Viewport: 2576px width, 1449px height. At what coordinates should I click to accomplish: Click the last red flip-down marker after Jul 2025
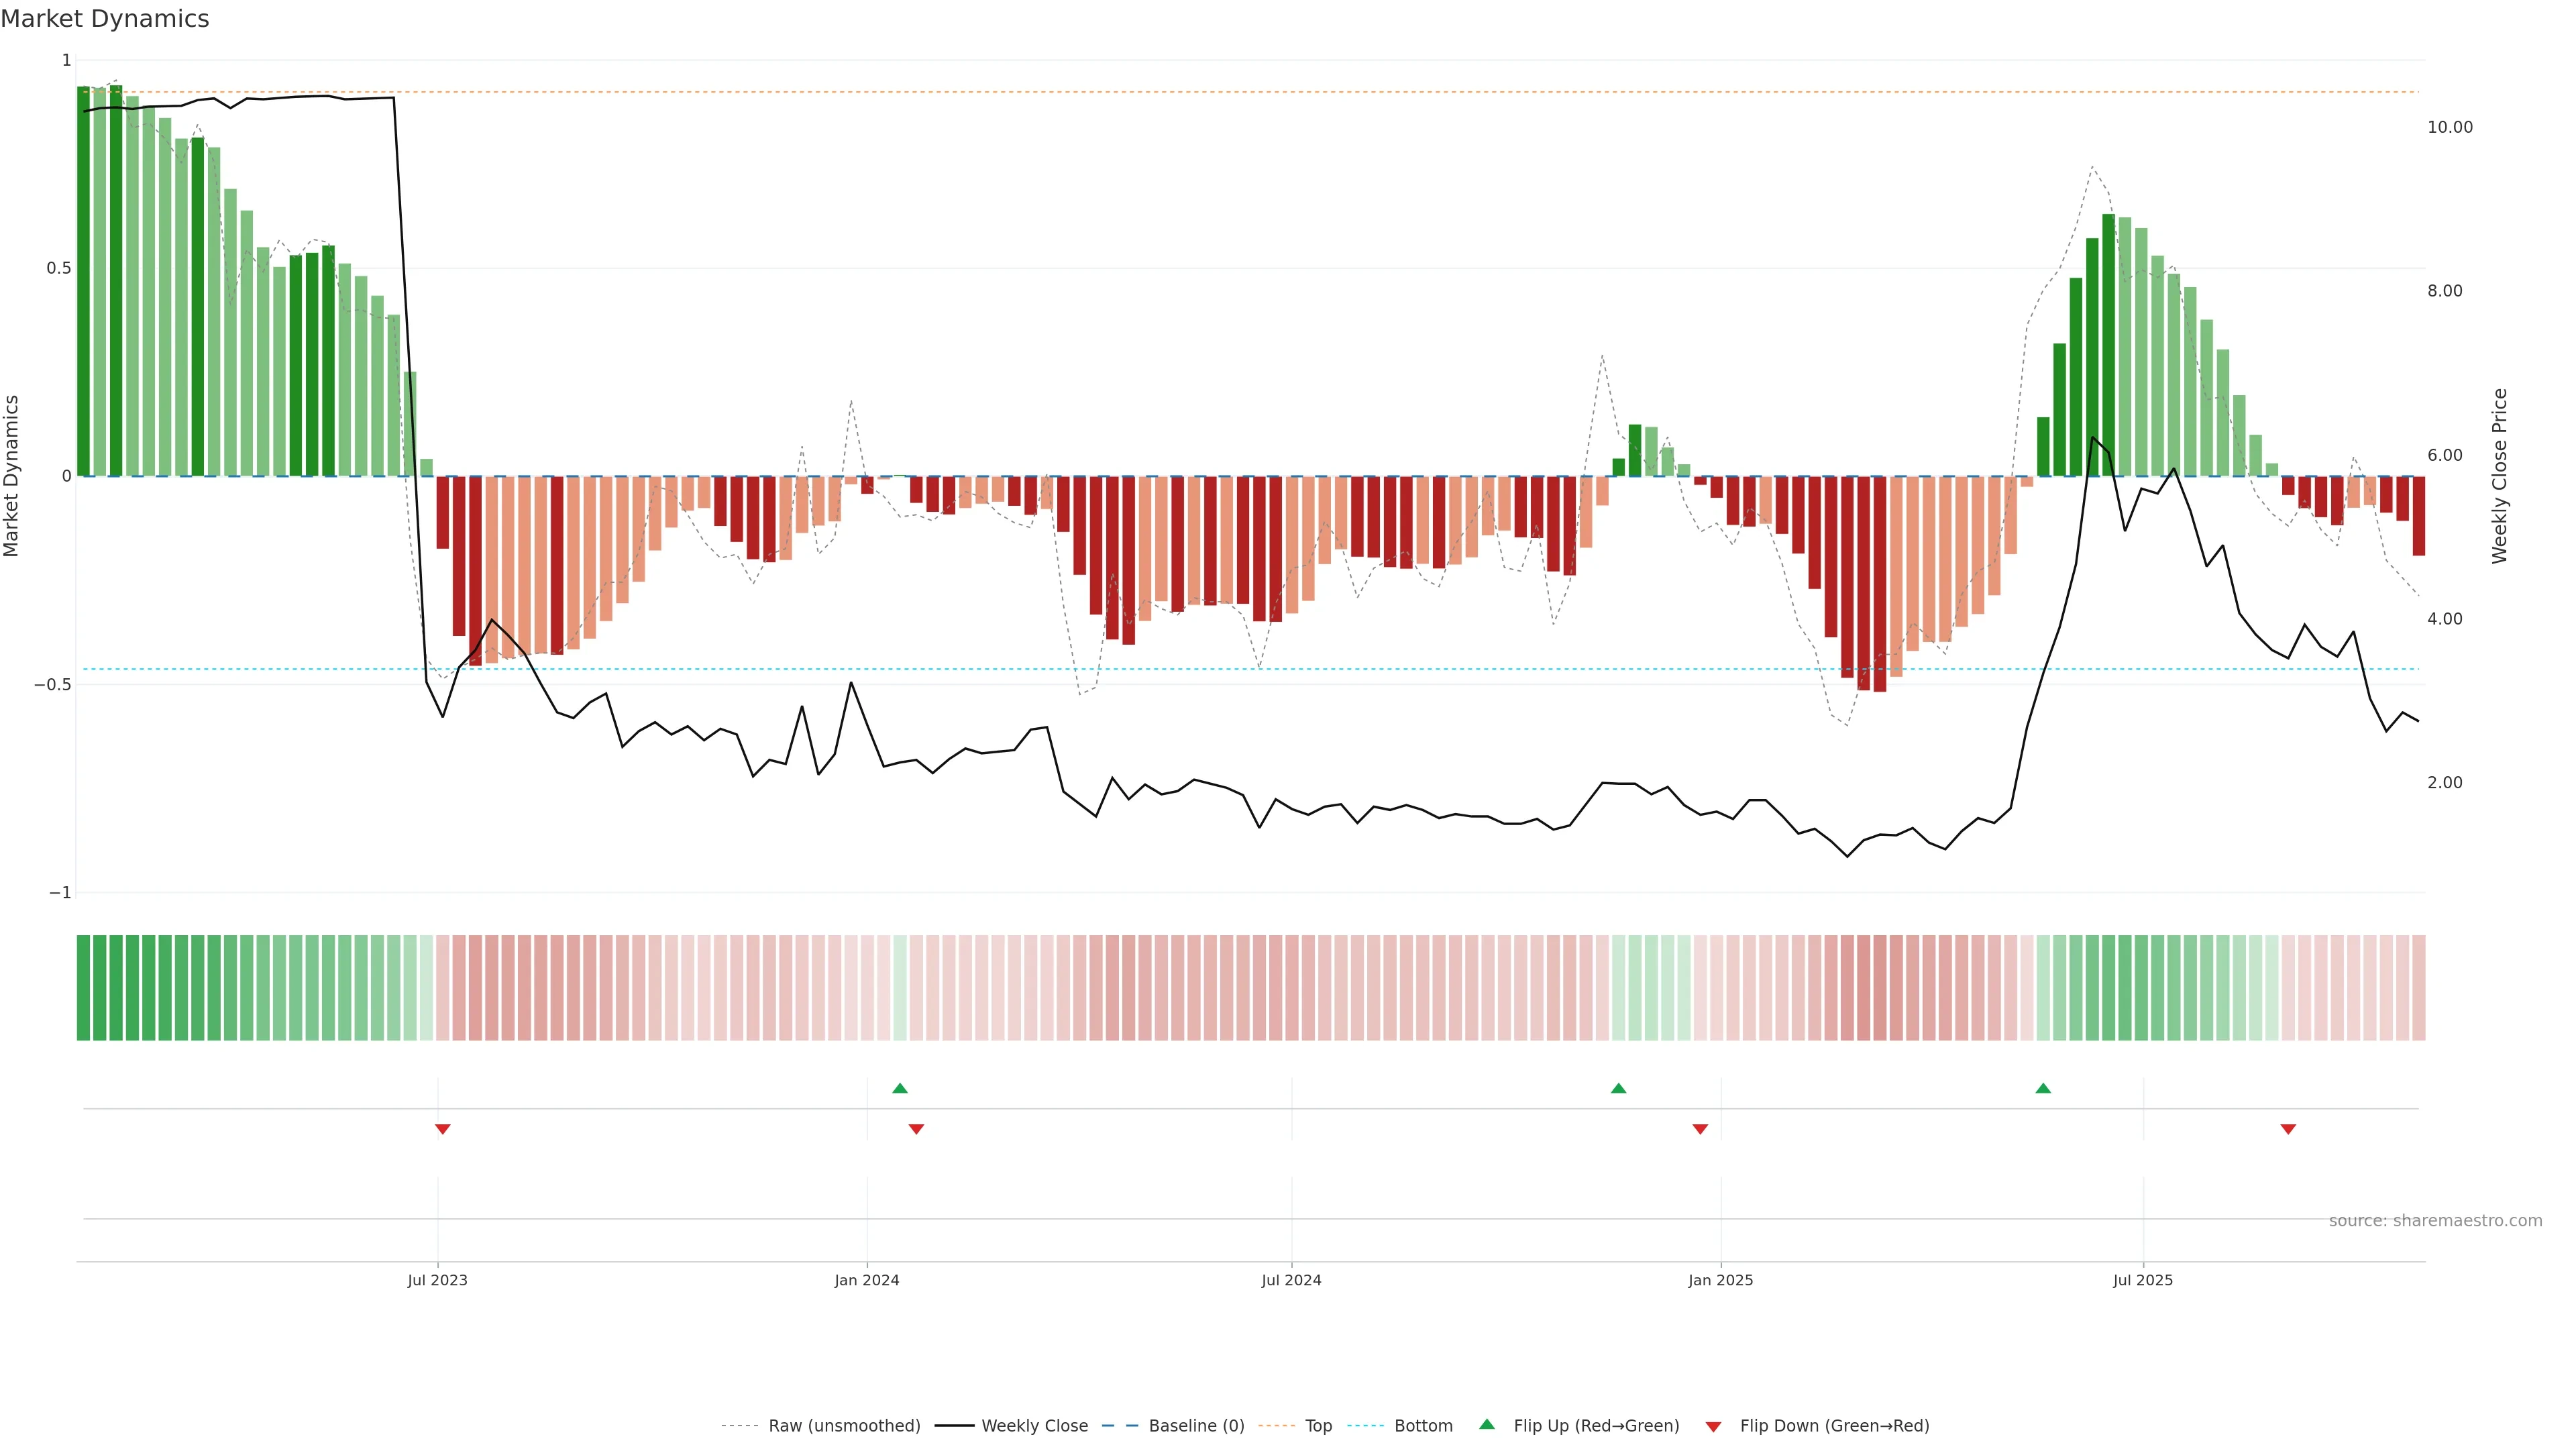click(2288, 1129)
